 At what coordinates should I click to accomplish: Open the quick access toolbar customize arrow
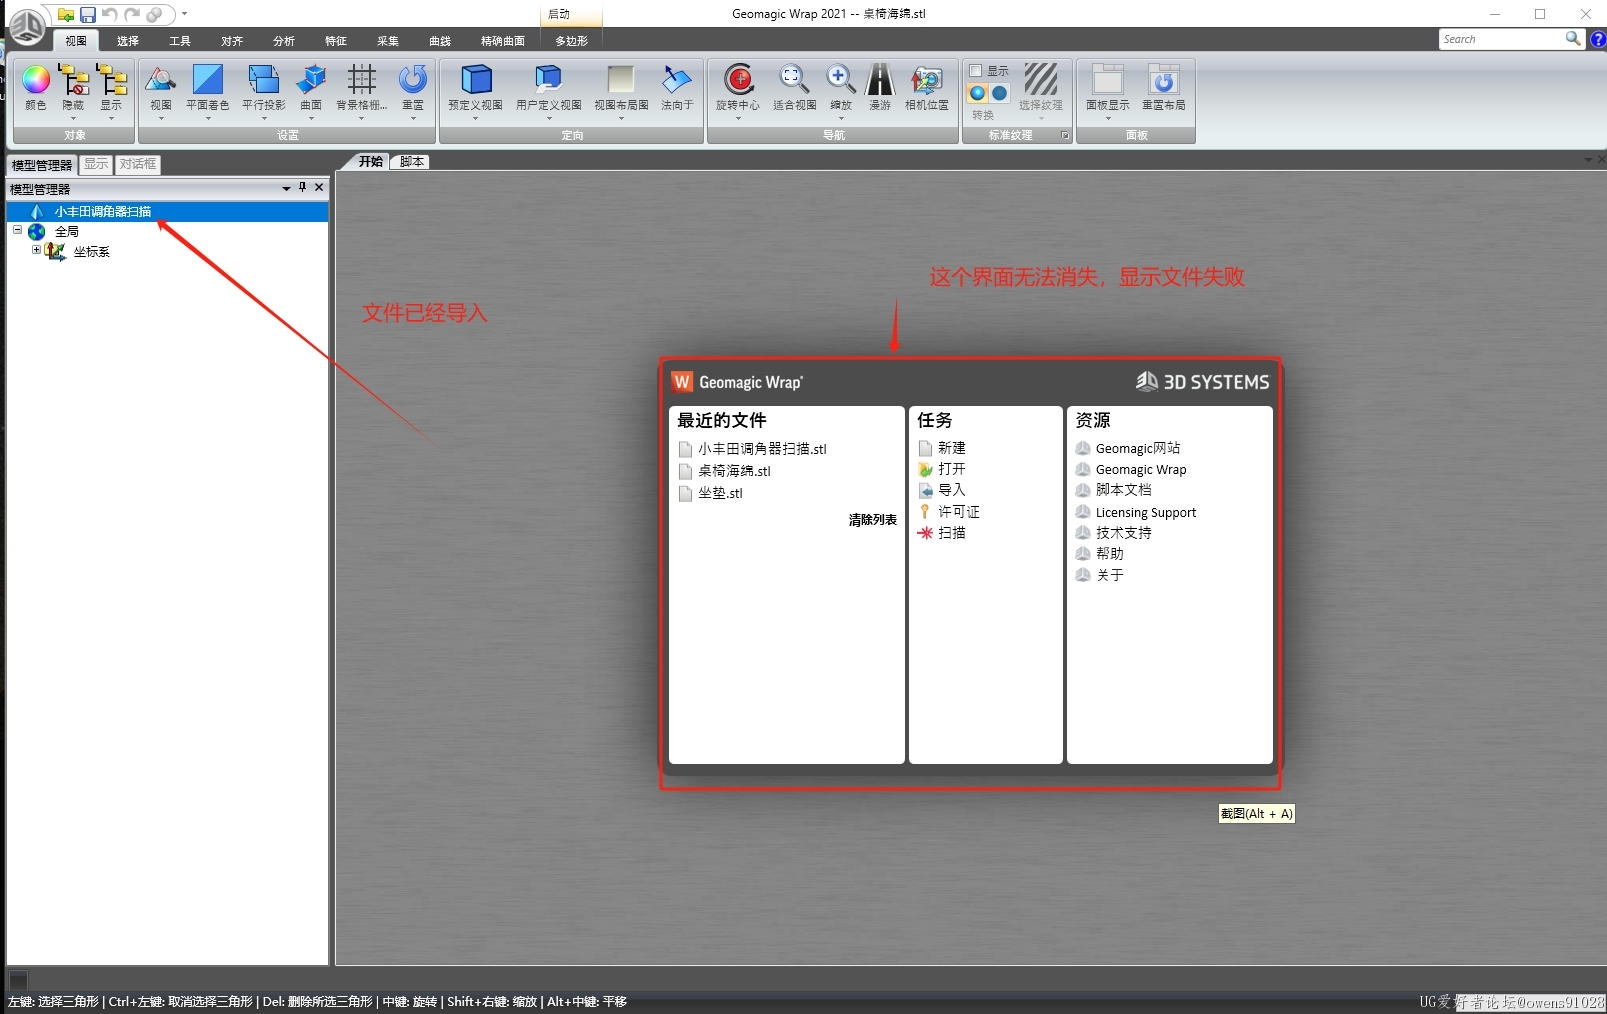click(x=185, y=14)
